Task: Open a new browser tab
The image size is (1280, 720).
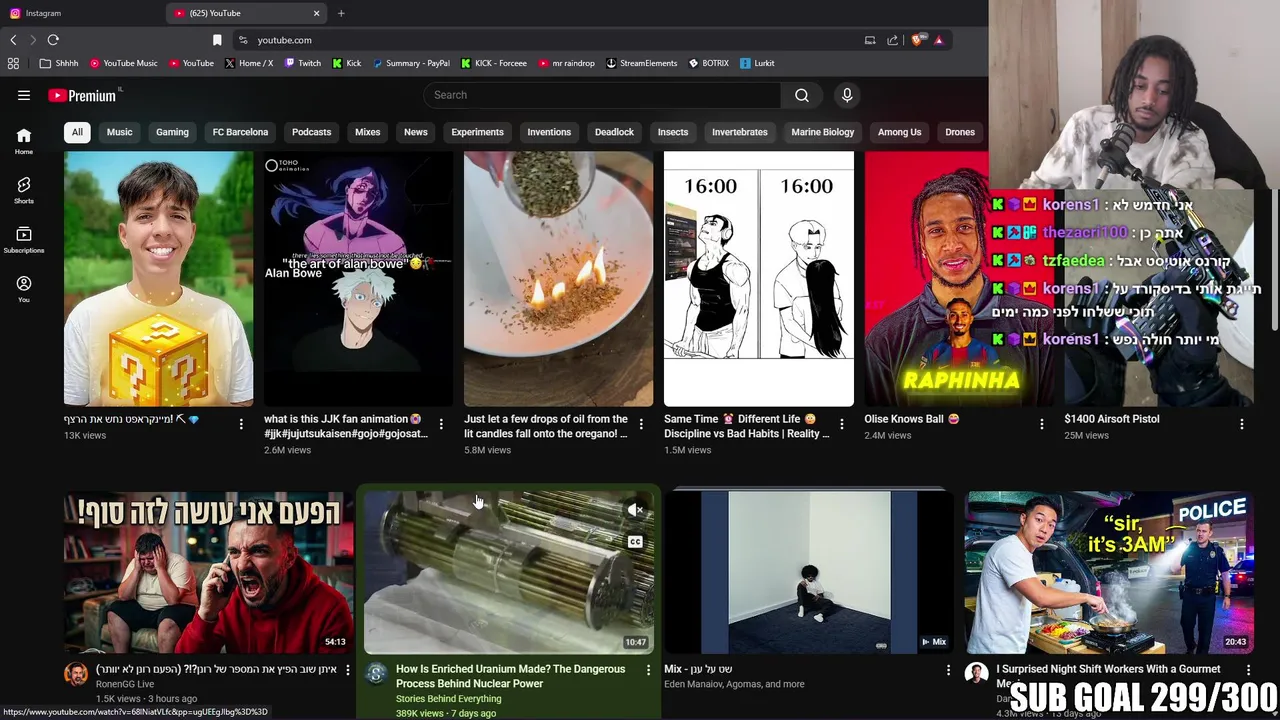Action: point(341,13)
